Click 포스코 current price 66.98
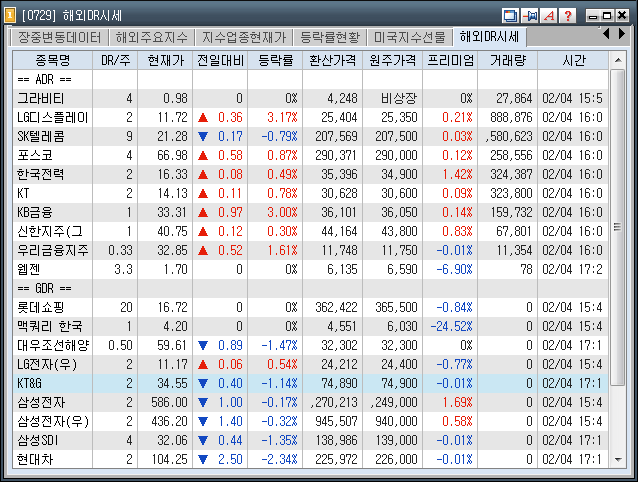The width and height of the screenshot is (638, 482). click(173, 155)
